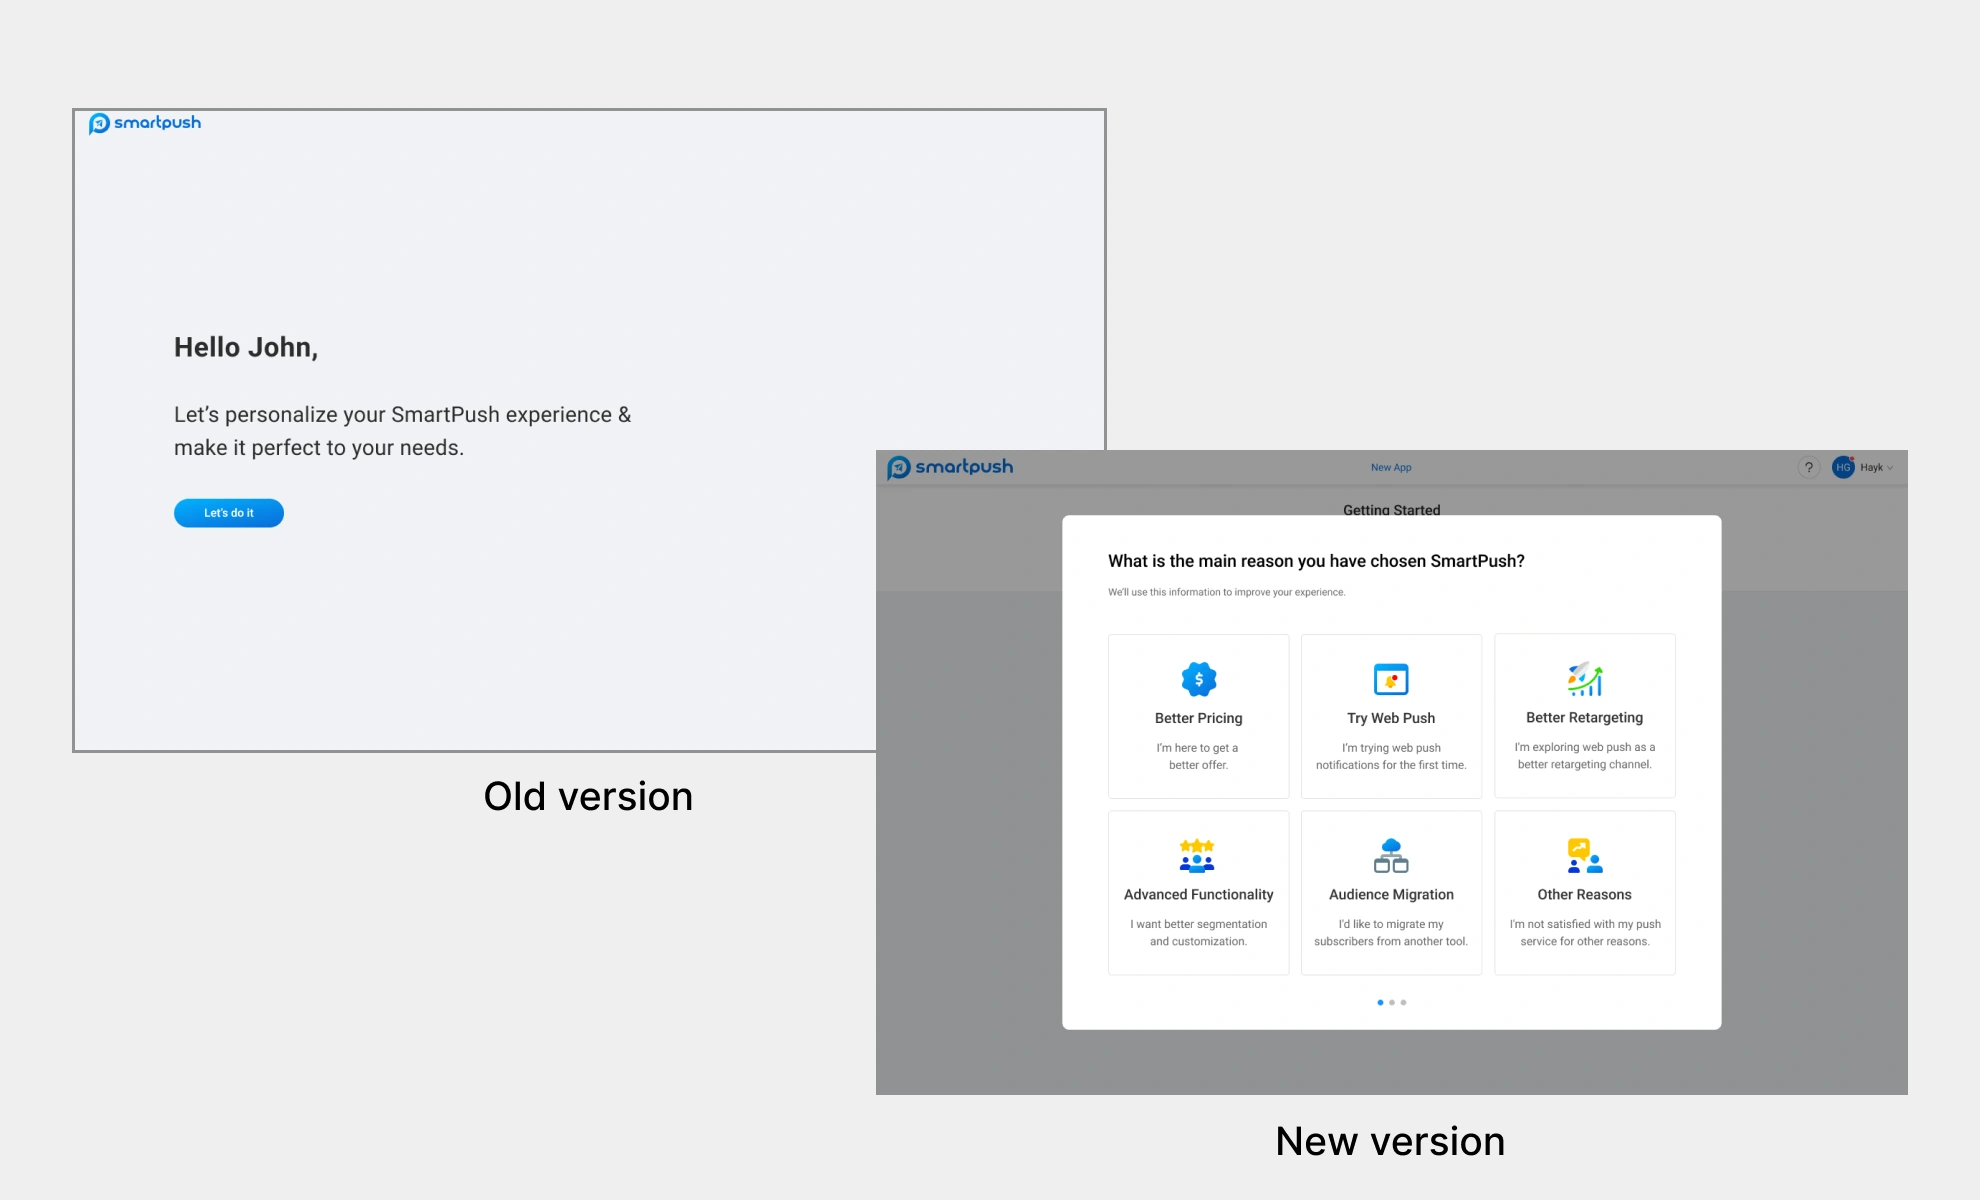The width and height of the screenshot is (1980, 1200).
Task: Select Better Pricing as your main reason
Action: [1197, 716]
